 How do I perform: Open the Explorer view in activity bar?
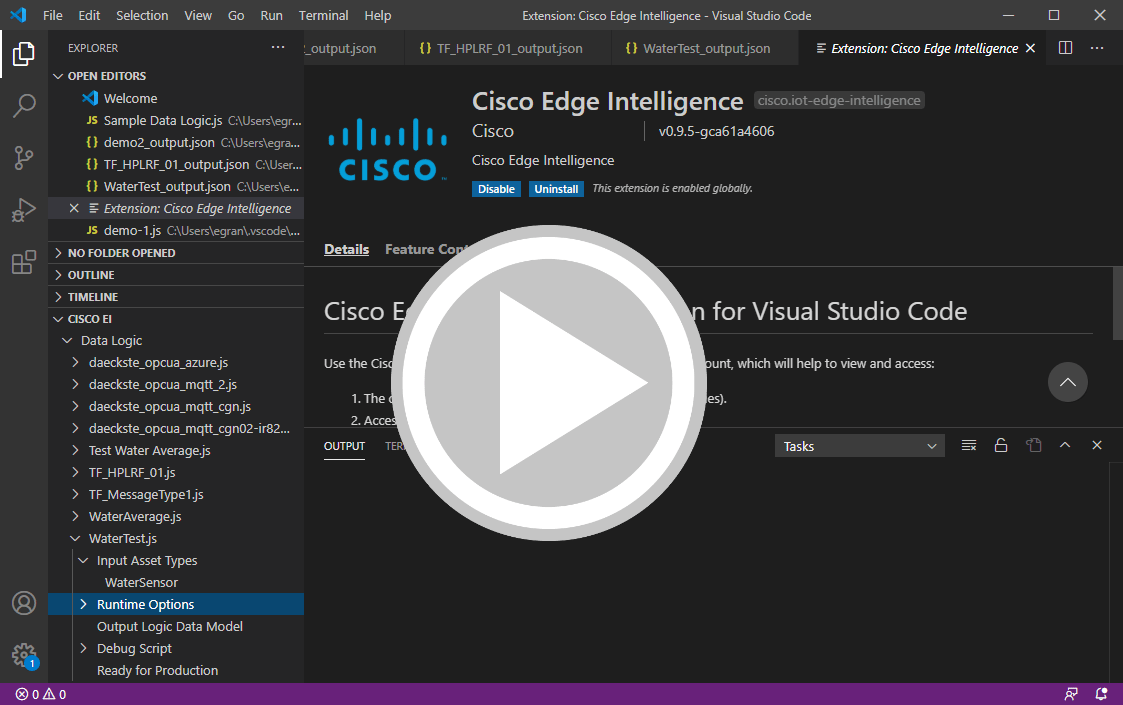(x=24, y=54)
